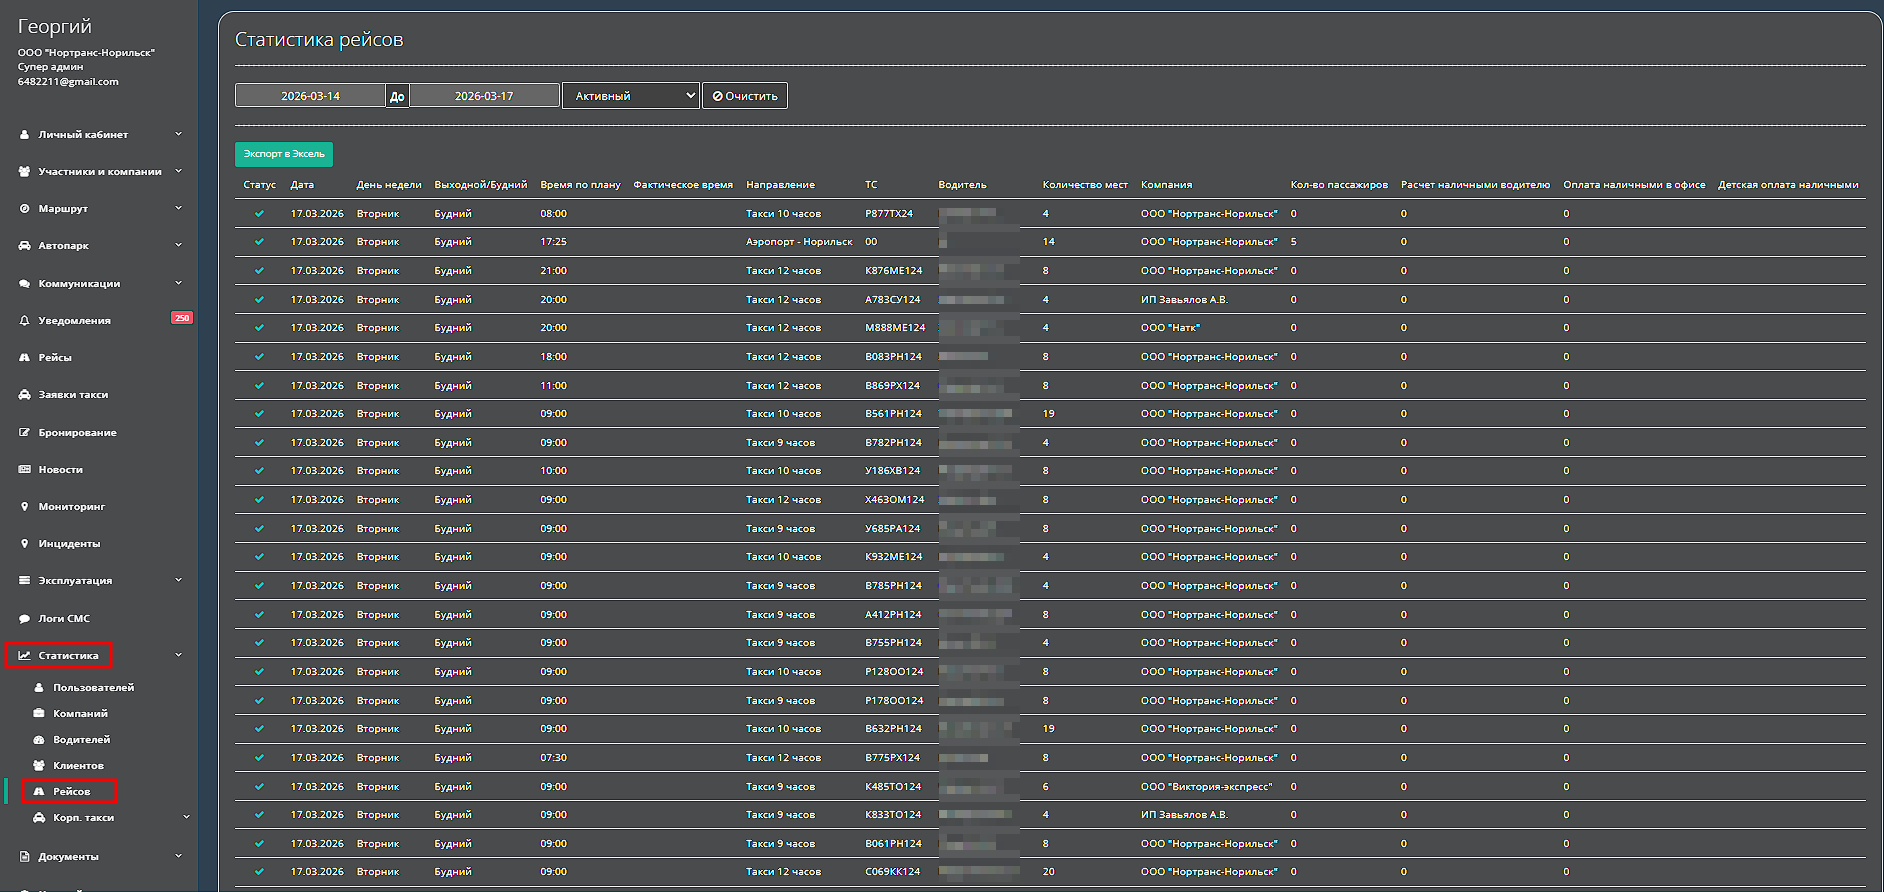This screenshot has height=892, width=1884.
Task: Click the Monitoring map pin icon
Action: point(24,507)
